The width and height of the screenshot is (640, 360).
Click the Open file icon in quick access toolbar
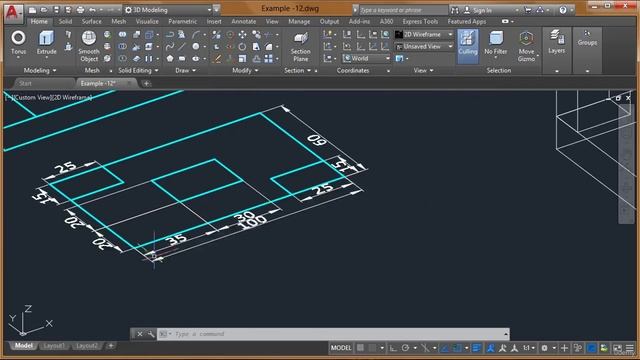(x=44, y=10)
